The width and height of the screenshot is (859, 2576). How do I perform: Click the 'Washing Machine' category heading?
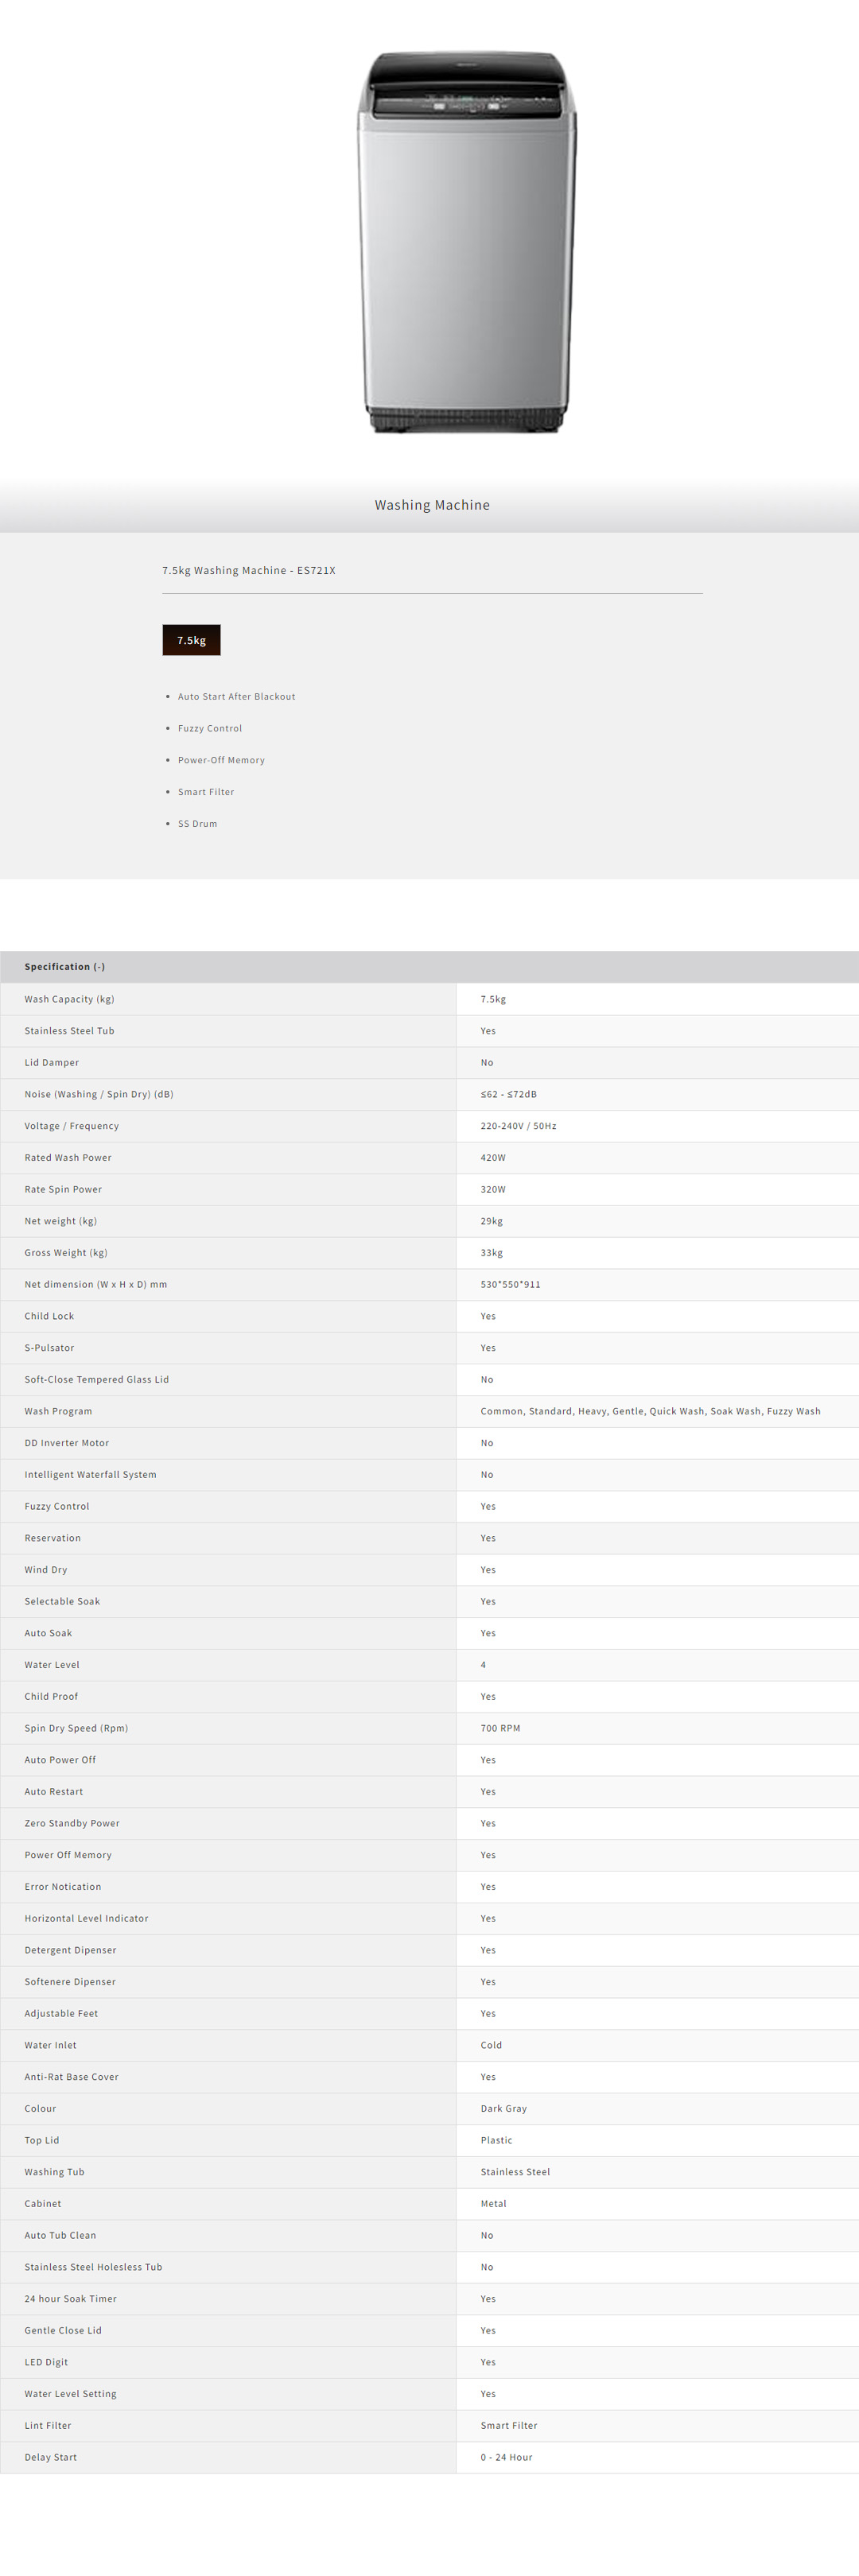(x=432, y=505)
